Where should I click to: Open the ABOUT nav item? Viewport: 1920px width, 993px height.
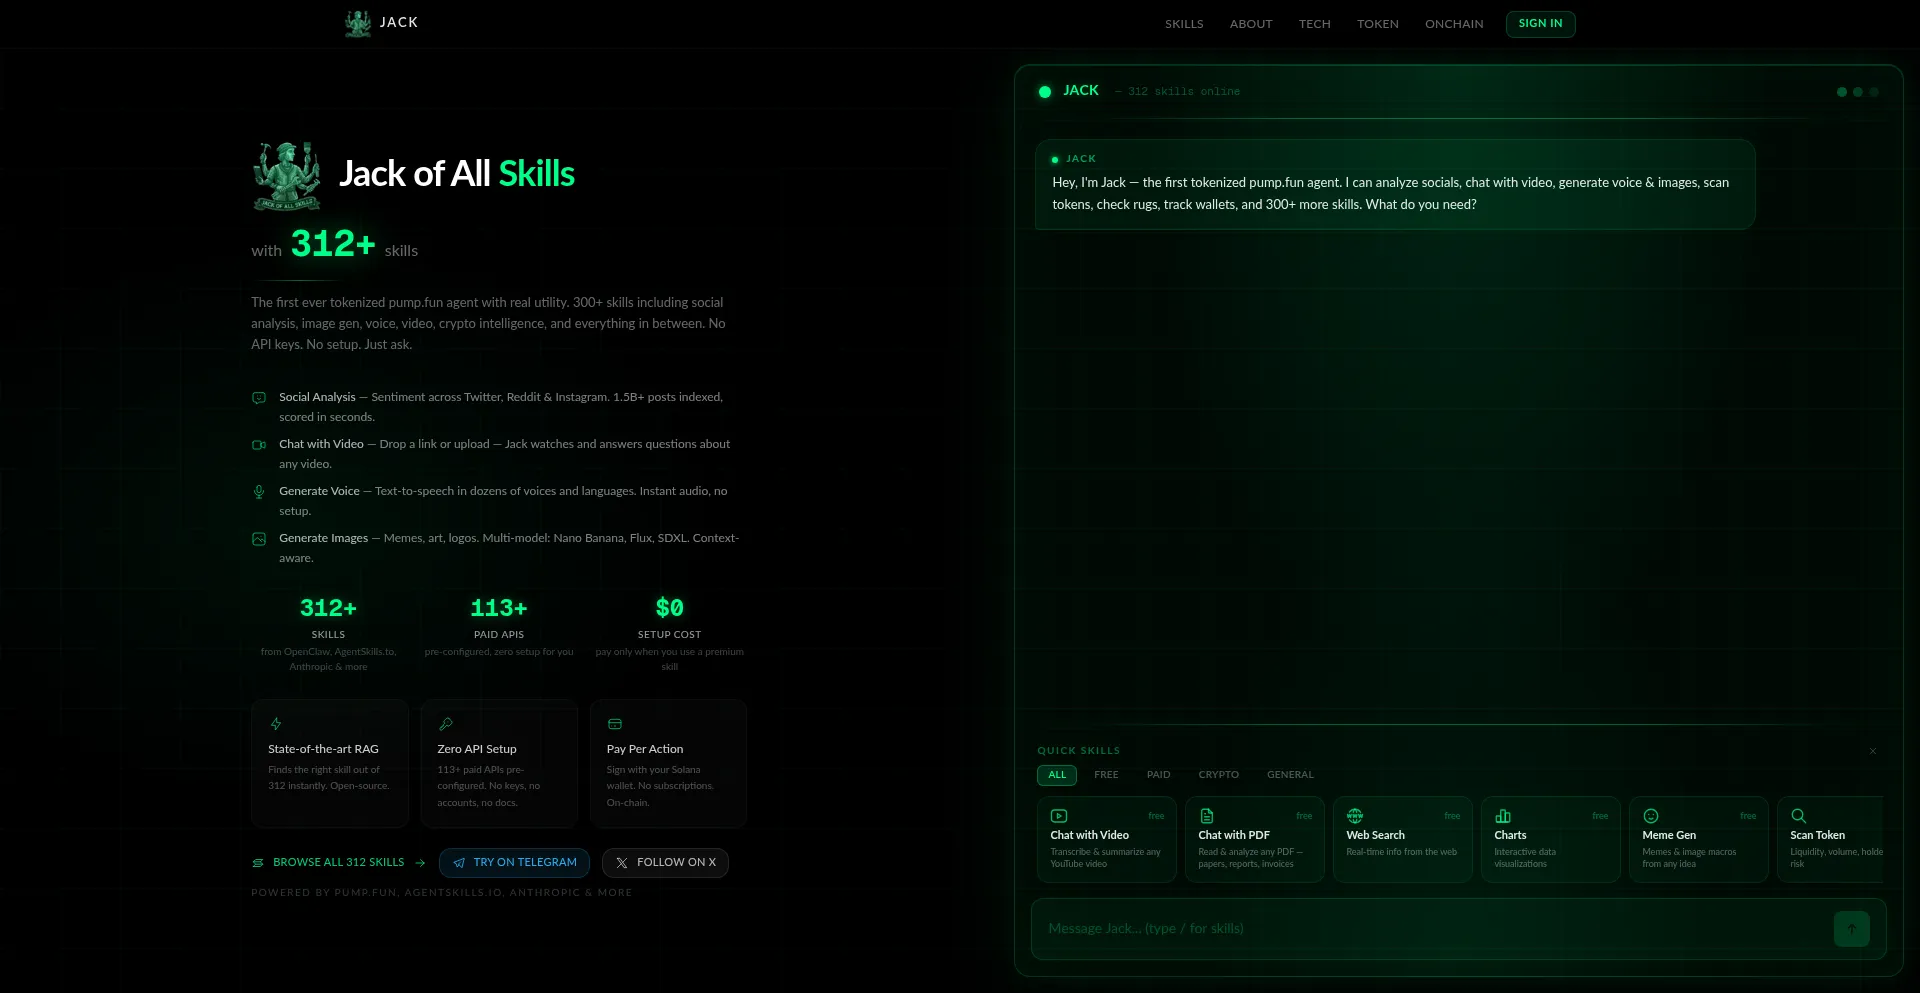coord(1251,24)
